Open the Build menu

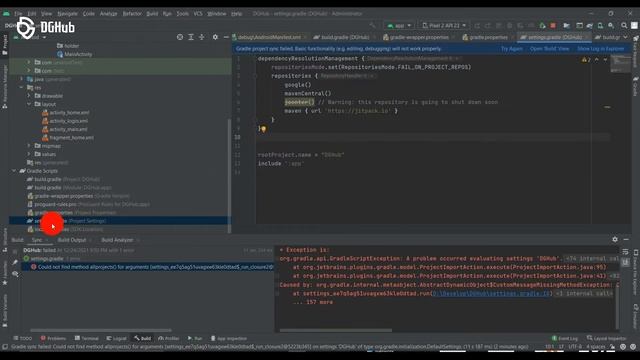tap(152, 13)
